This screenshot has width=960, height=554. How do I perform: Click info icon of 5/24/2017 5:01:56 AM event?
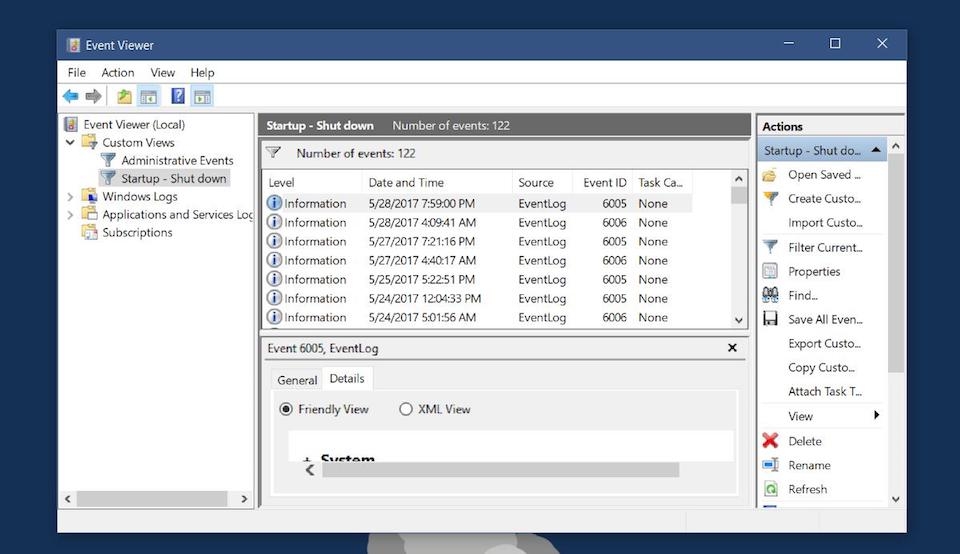coord(274,316)
